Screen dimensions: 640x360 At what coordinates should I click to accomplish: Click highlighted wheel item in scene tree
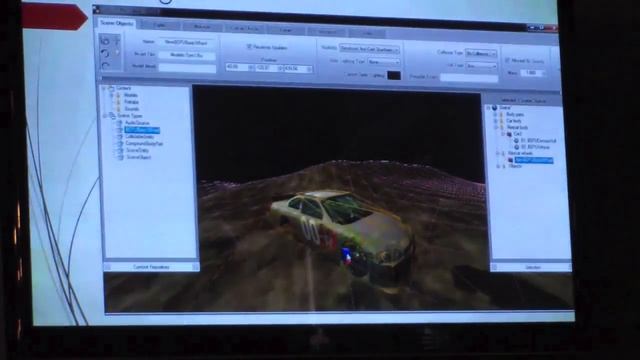[534, 160]
